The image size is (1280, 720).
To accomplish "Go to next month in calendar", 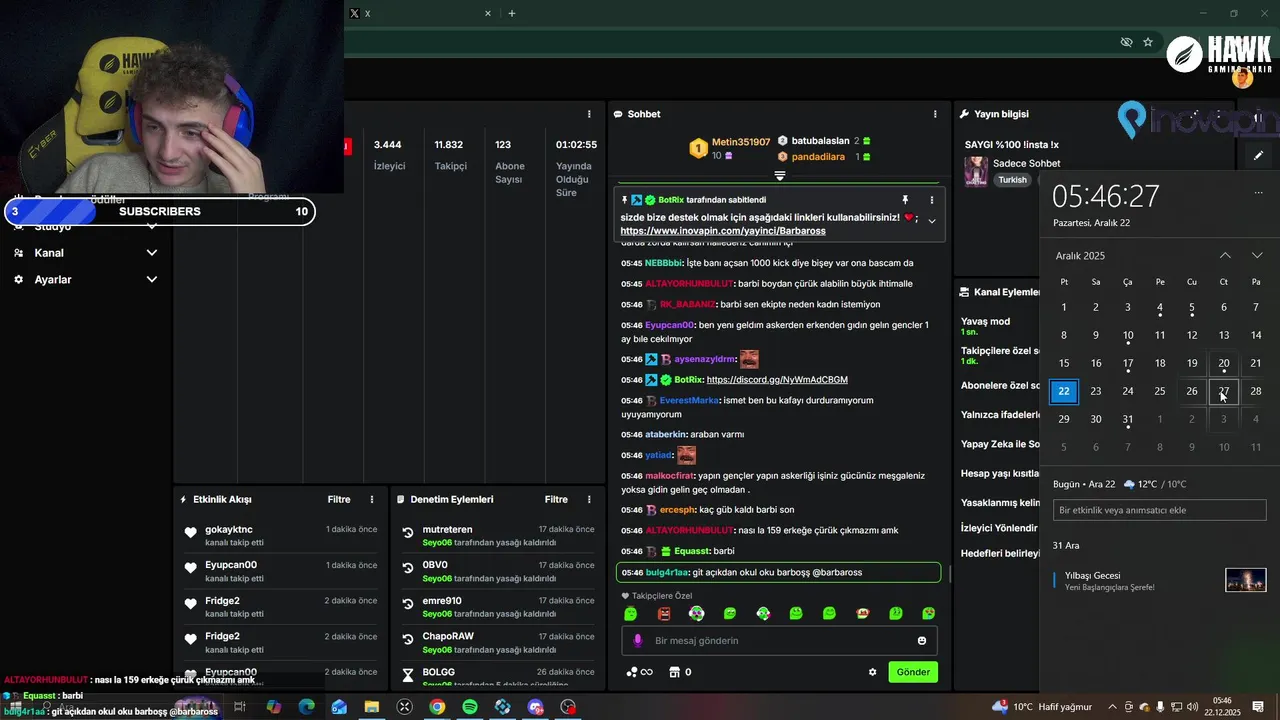I will point(1257,256).
